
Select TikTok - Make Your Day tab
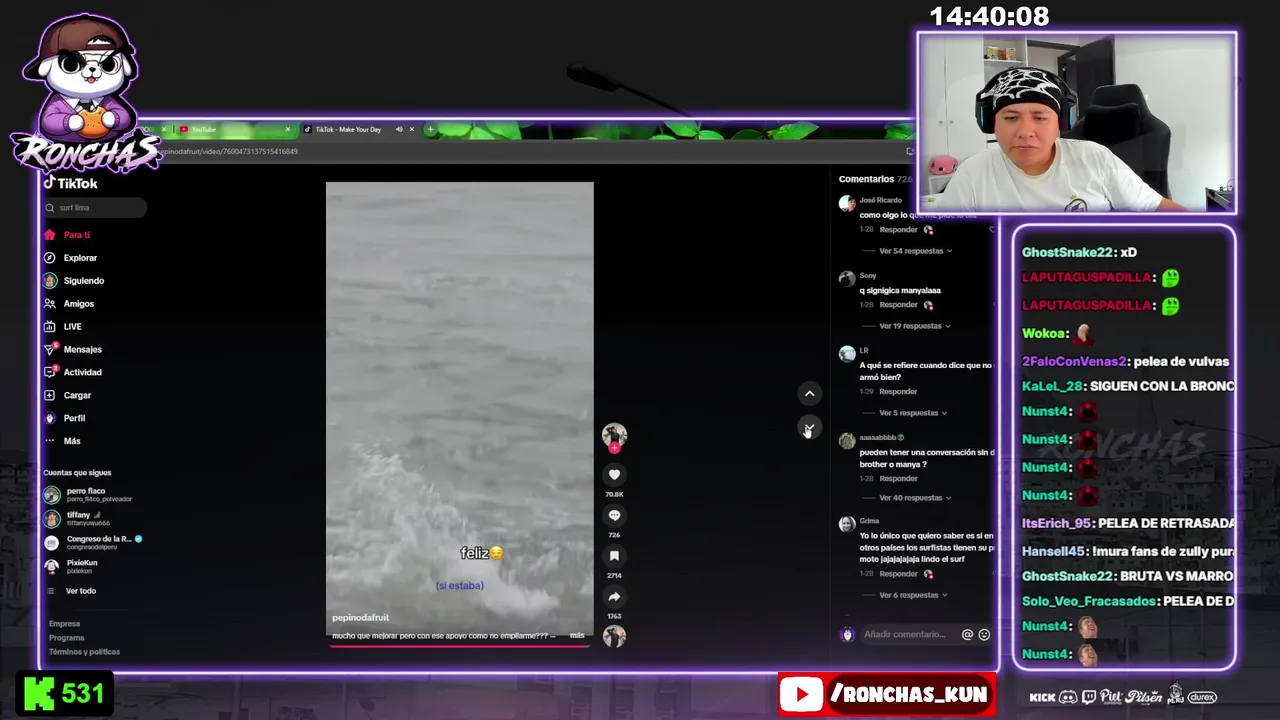[349, 130]
